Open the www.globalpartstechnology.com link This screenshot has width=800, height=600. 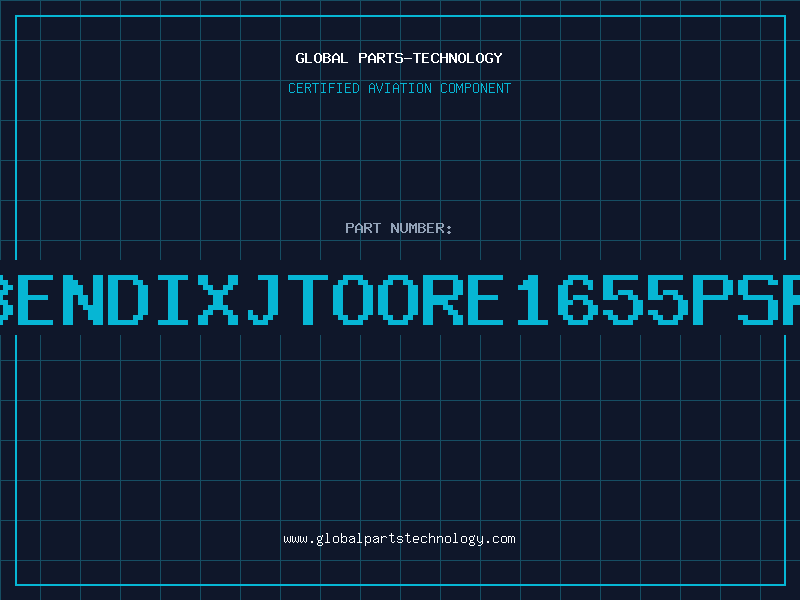pyautogui.click(x=399, y=539)
